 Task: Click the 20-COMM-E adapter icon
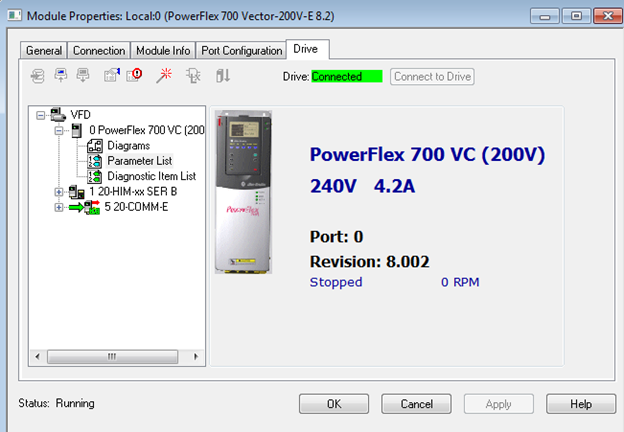point(84,207)
